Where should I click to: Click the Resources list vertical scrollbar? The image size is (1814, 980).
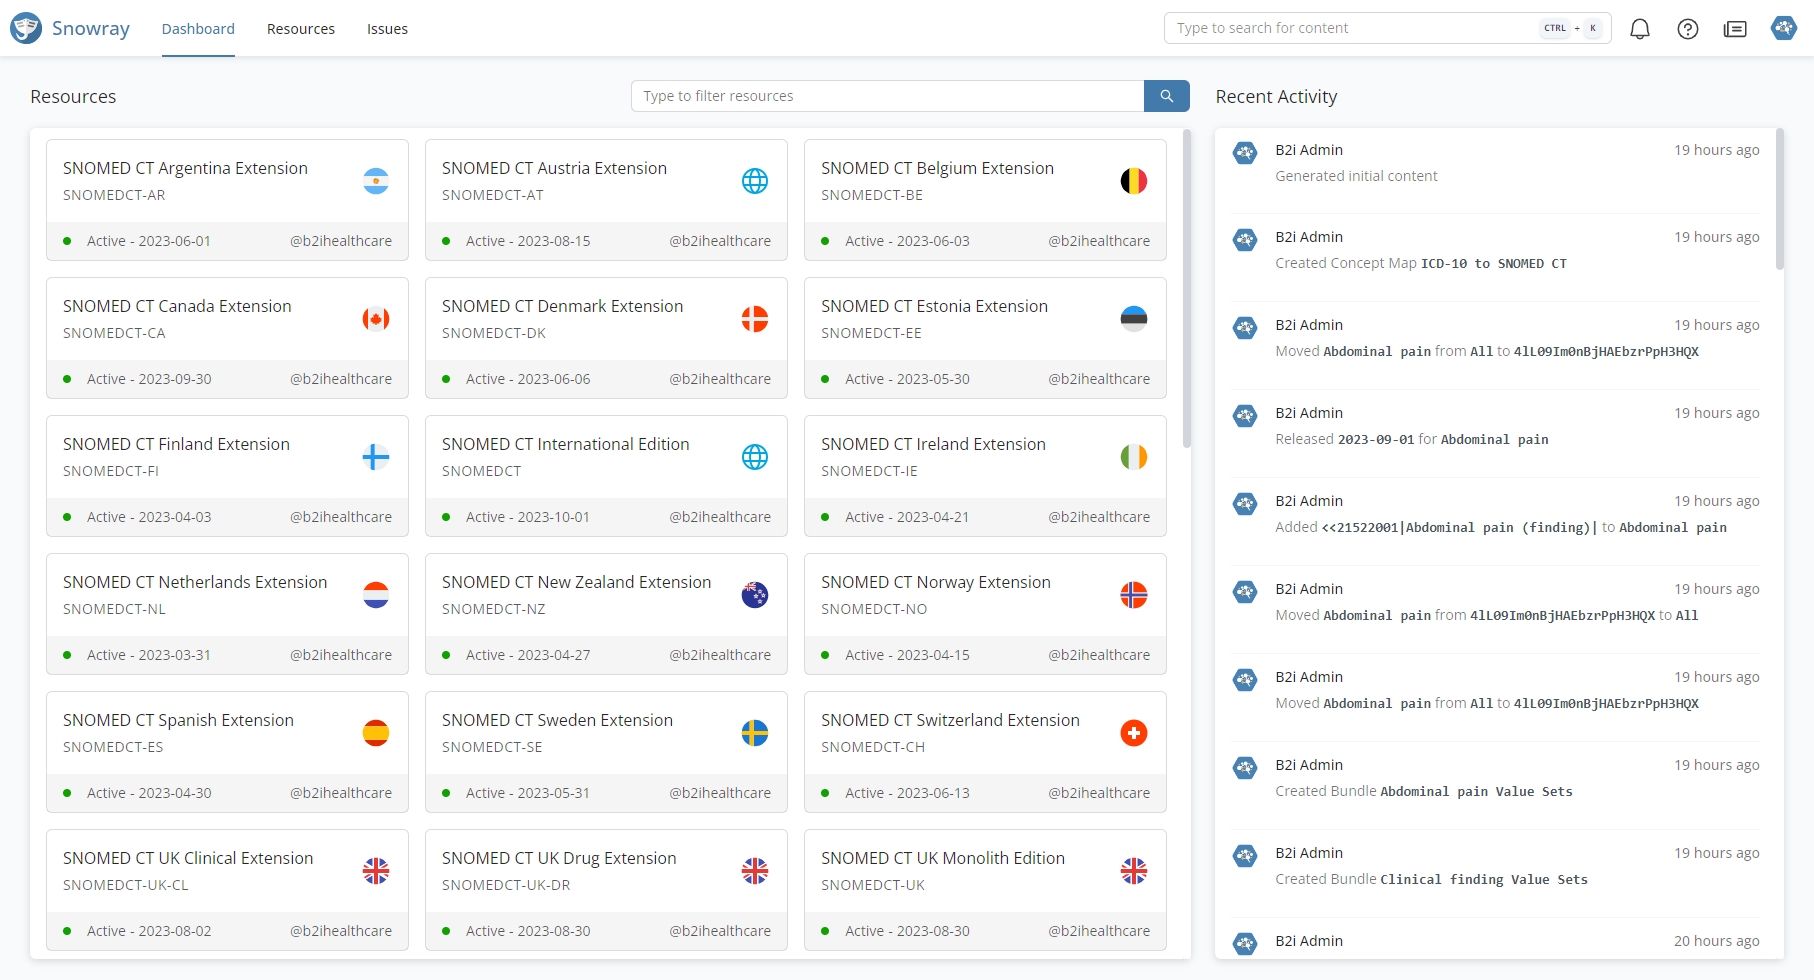point(1187,290)
